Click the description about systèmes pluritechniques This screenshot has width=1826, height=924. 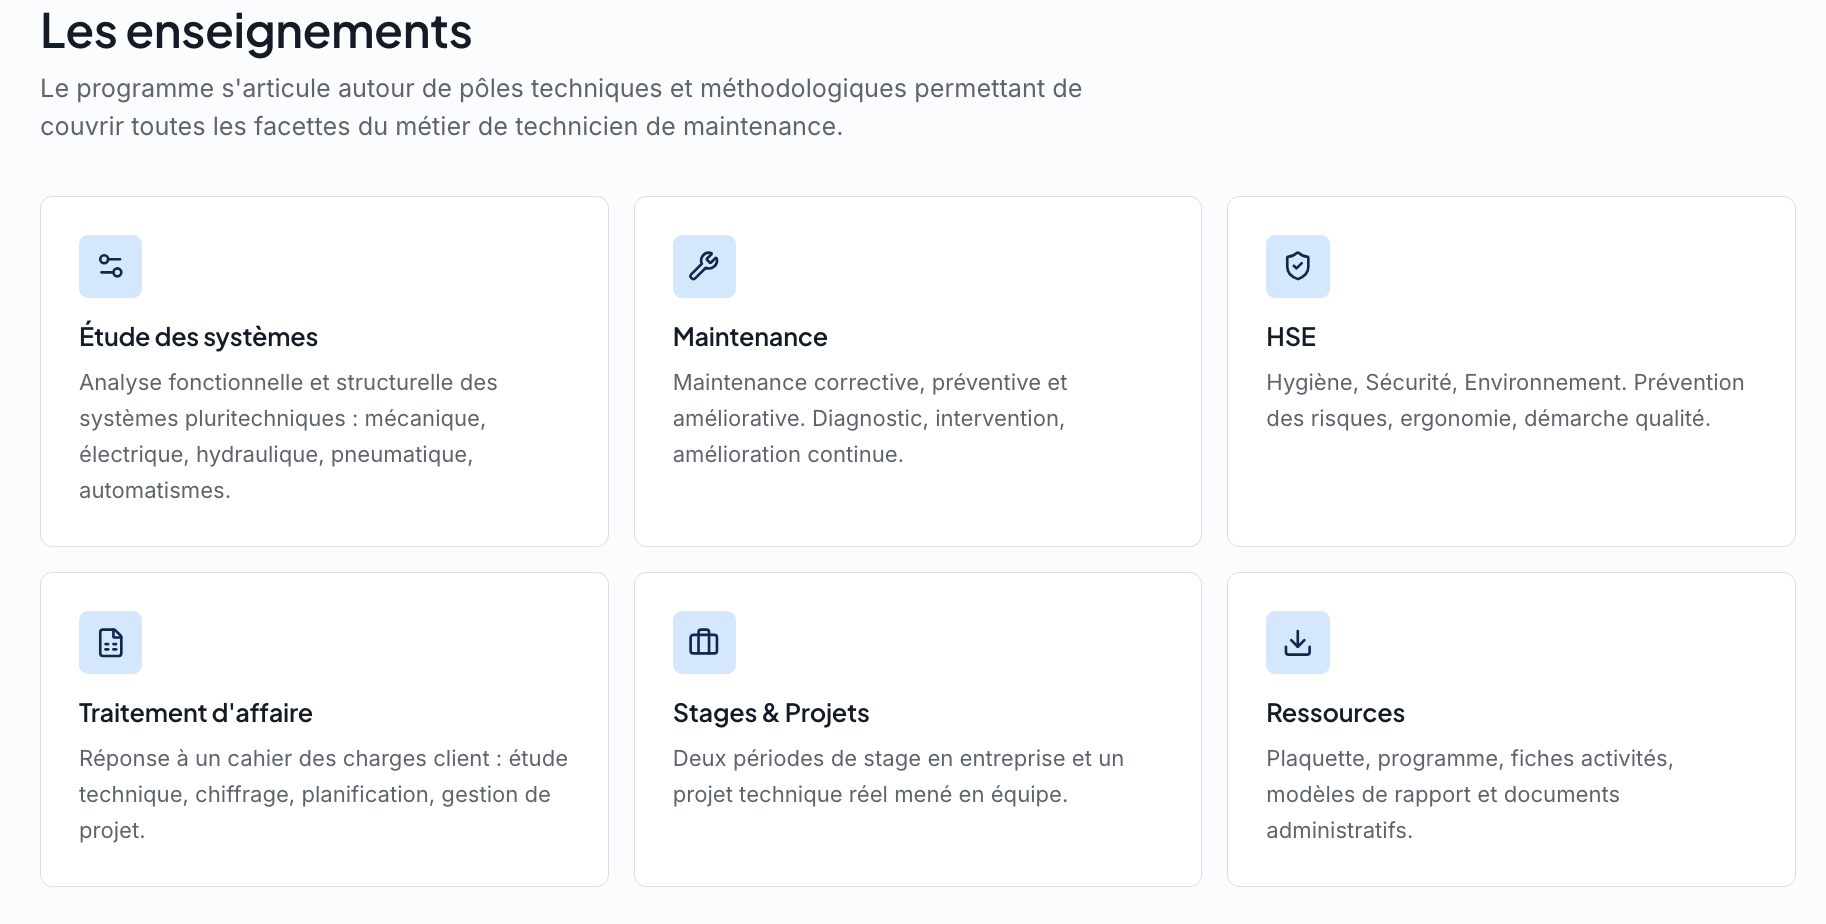tap(288, 436)
